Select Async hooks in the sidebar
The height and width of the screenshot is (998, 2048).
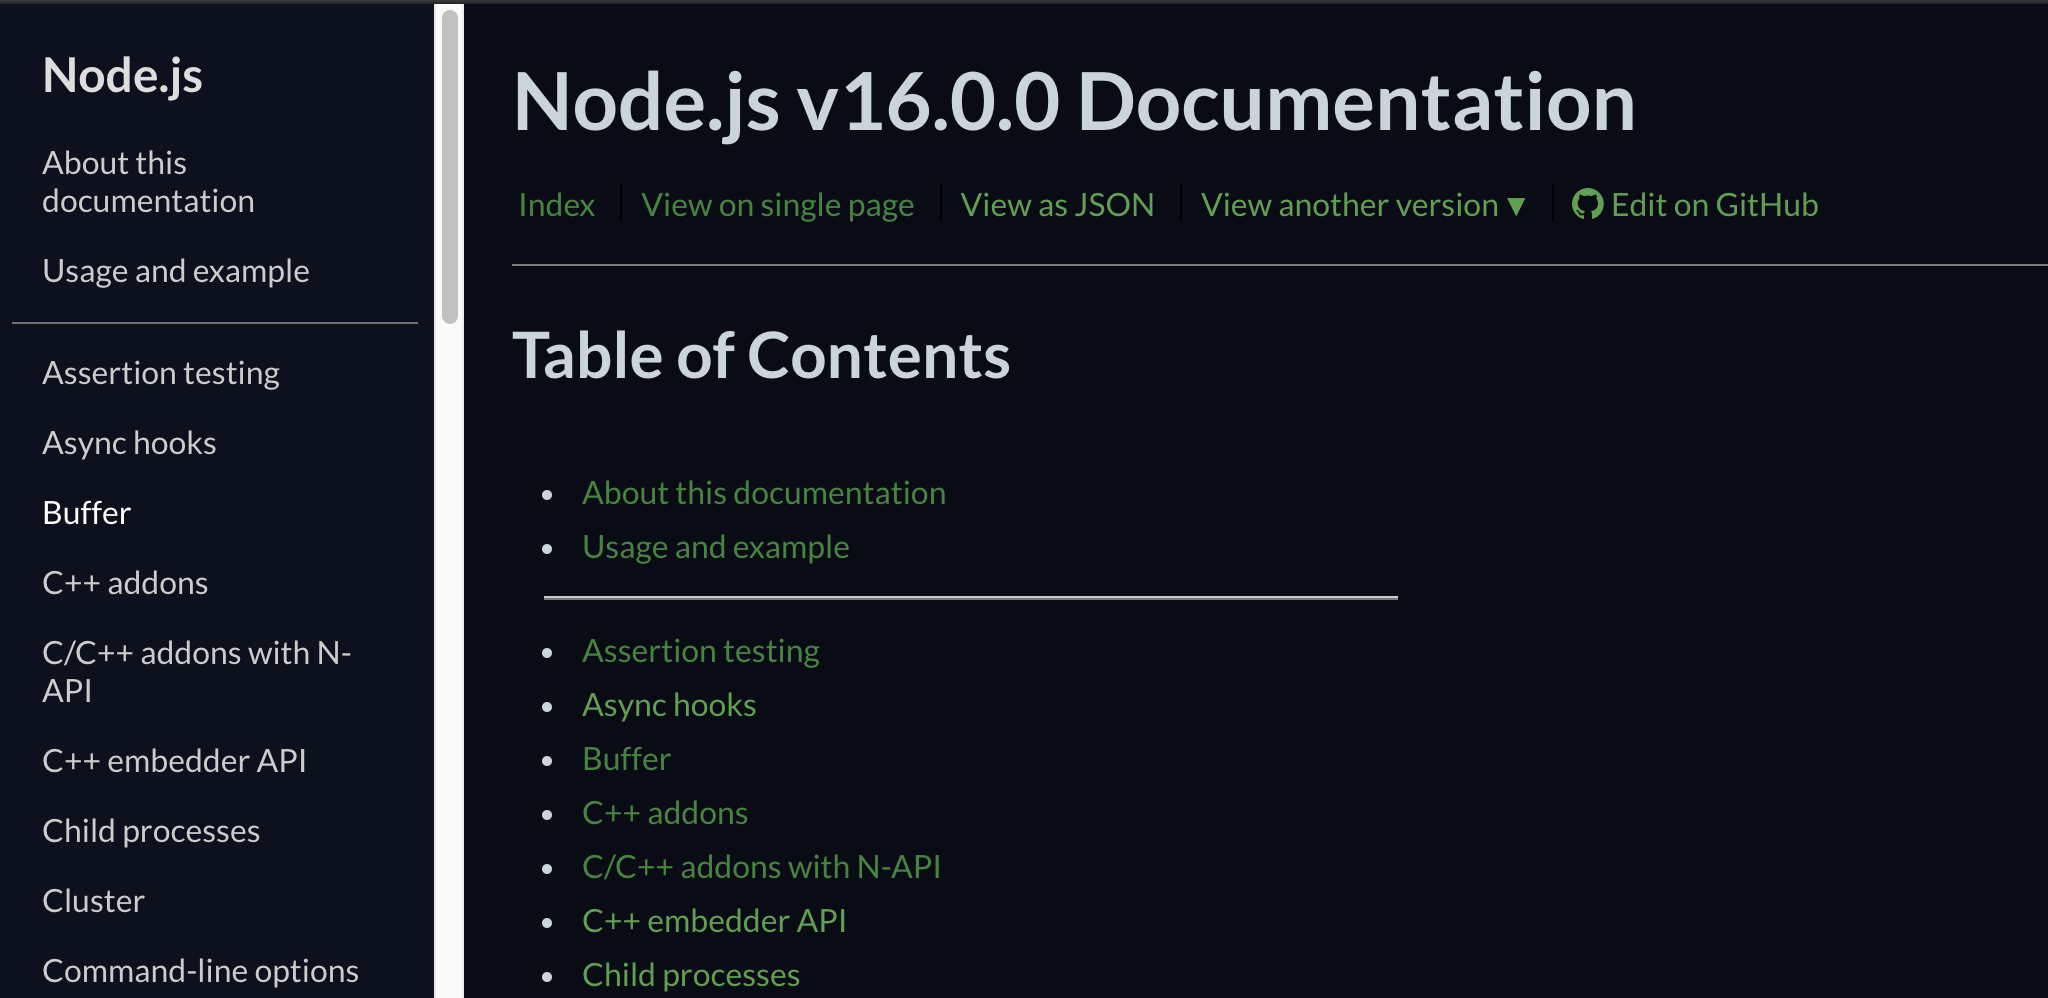129,443
